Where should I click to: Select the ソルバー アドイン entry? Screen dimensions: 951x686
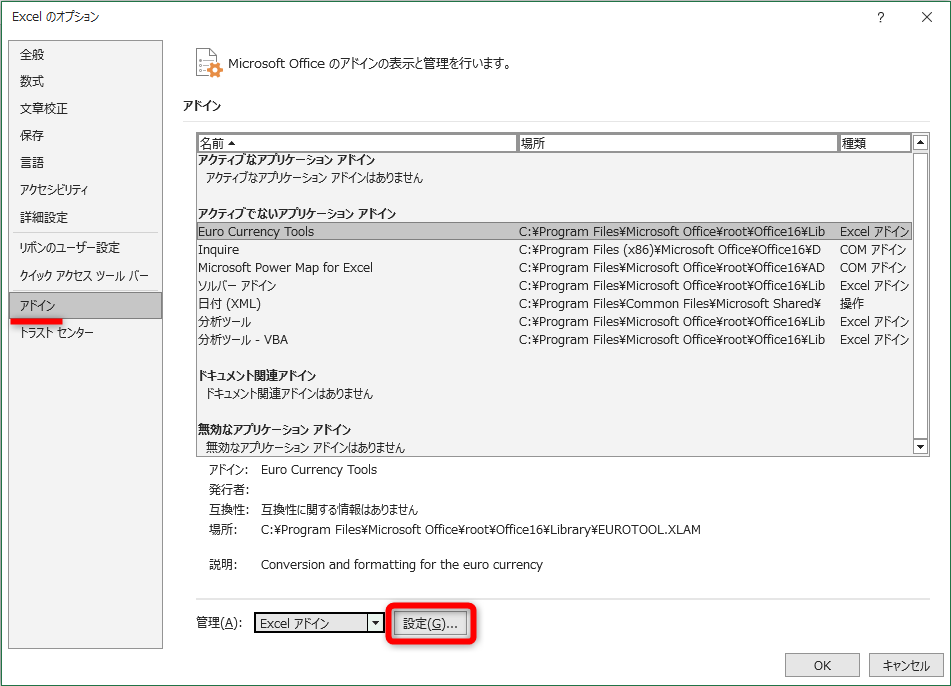(300, 286)
